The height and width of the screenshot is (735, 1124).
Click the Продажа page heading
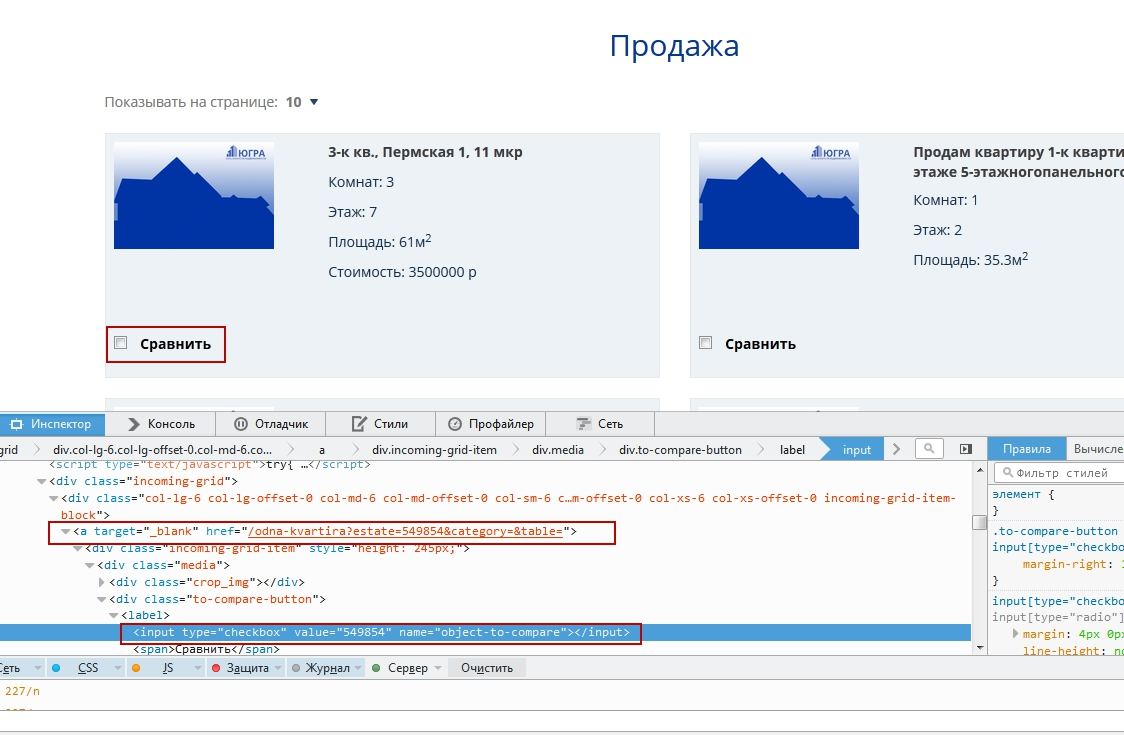pos(674,46)
